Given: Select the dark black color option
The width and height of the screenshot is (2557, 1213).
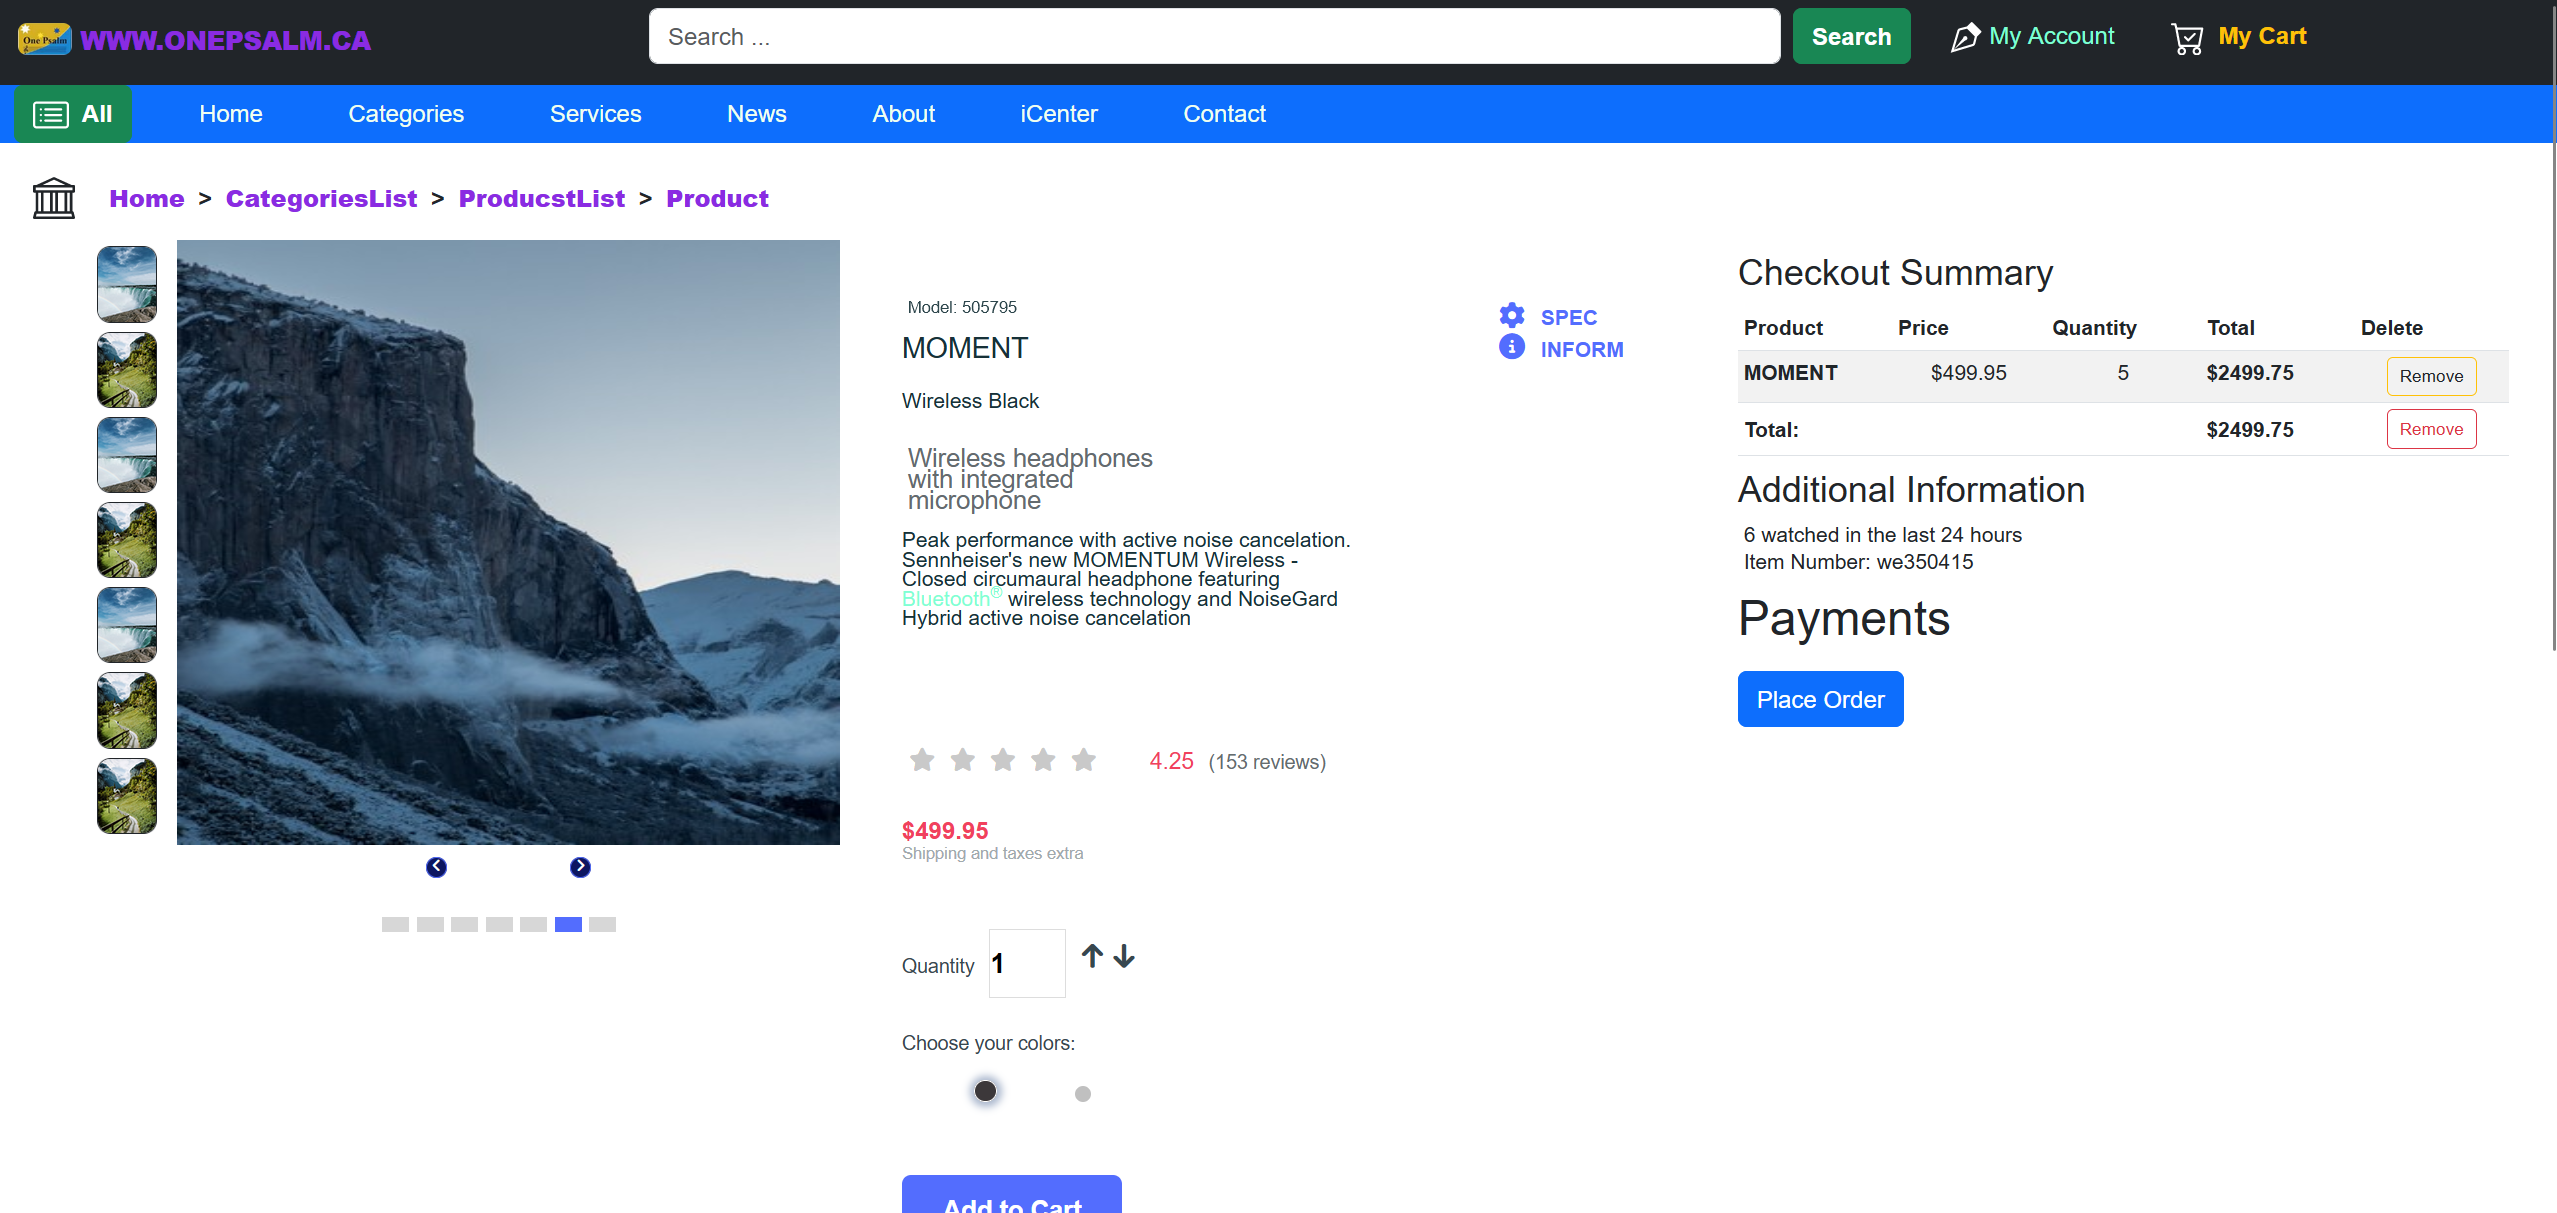Looking at the screenshot, I should 985,1091.
